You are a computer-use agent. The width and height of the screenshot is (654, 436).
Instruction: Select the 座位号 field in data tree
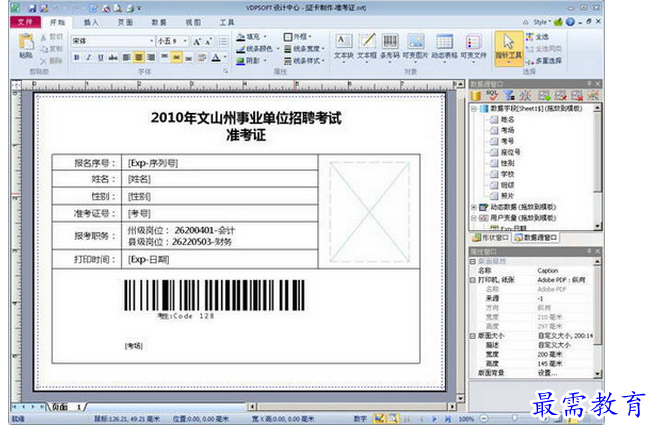tap(510, 152)
